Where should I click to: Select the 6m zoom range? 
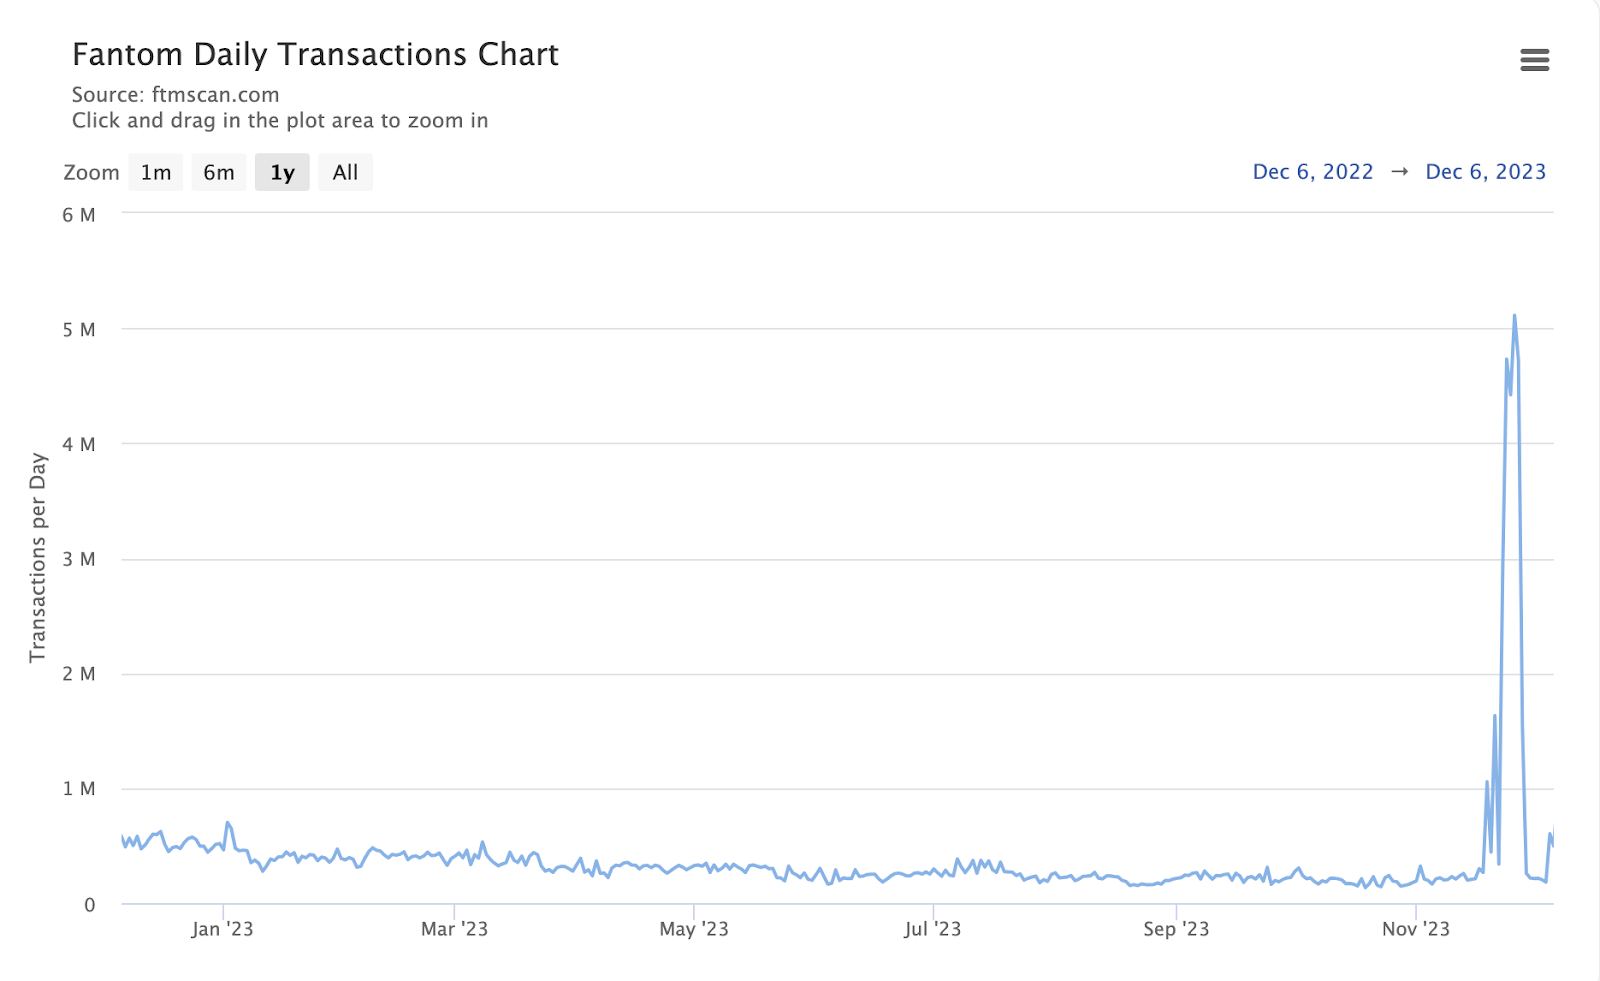tap(219, 173)
